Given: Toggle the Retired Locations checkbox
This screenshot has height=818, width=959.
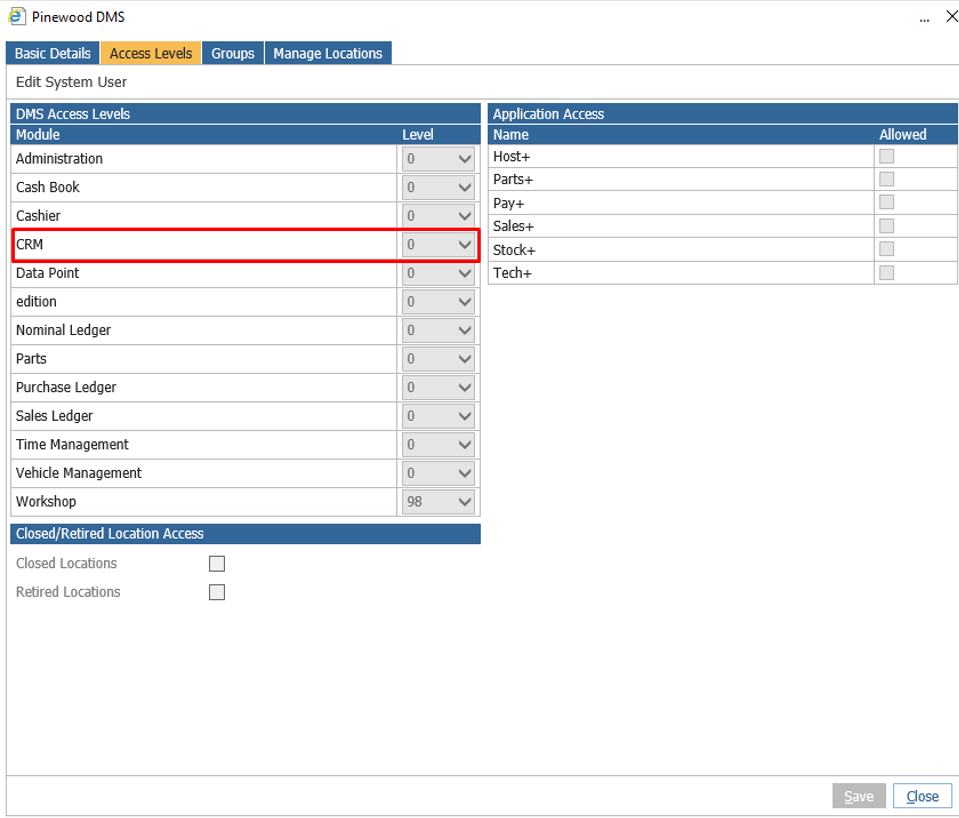Looking at the screenshot, I should 216,592.
